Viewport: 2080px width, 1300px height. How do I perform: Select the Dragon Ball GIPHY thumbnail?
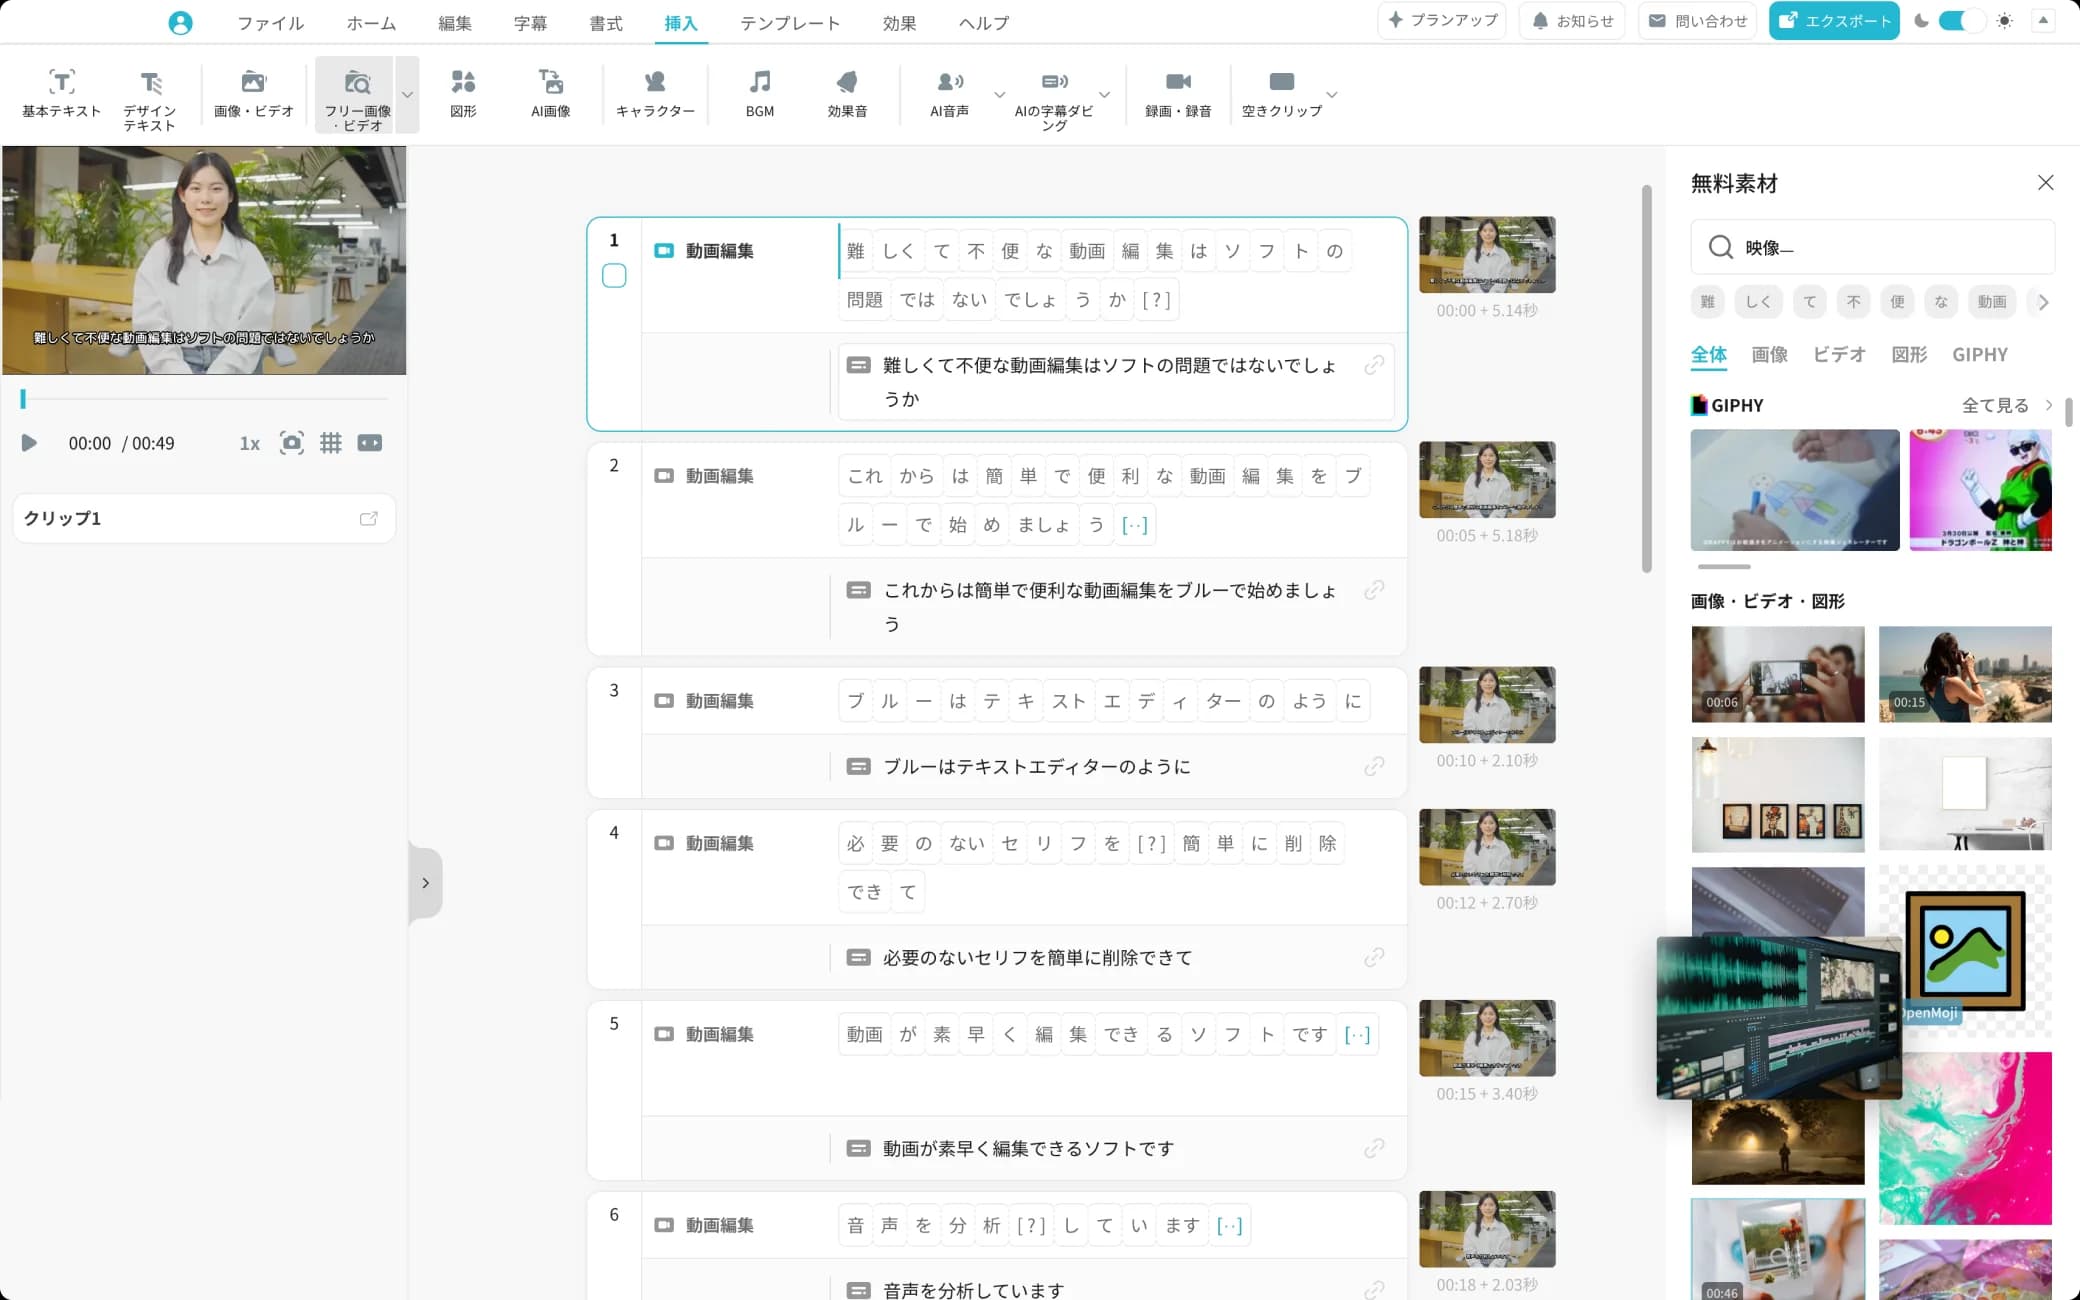(1981, 490)
